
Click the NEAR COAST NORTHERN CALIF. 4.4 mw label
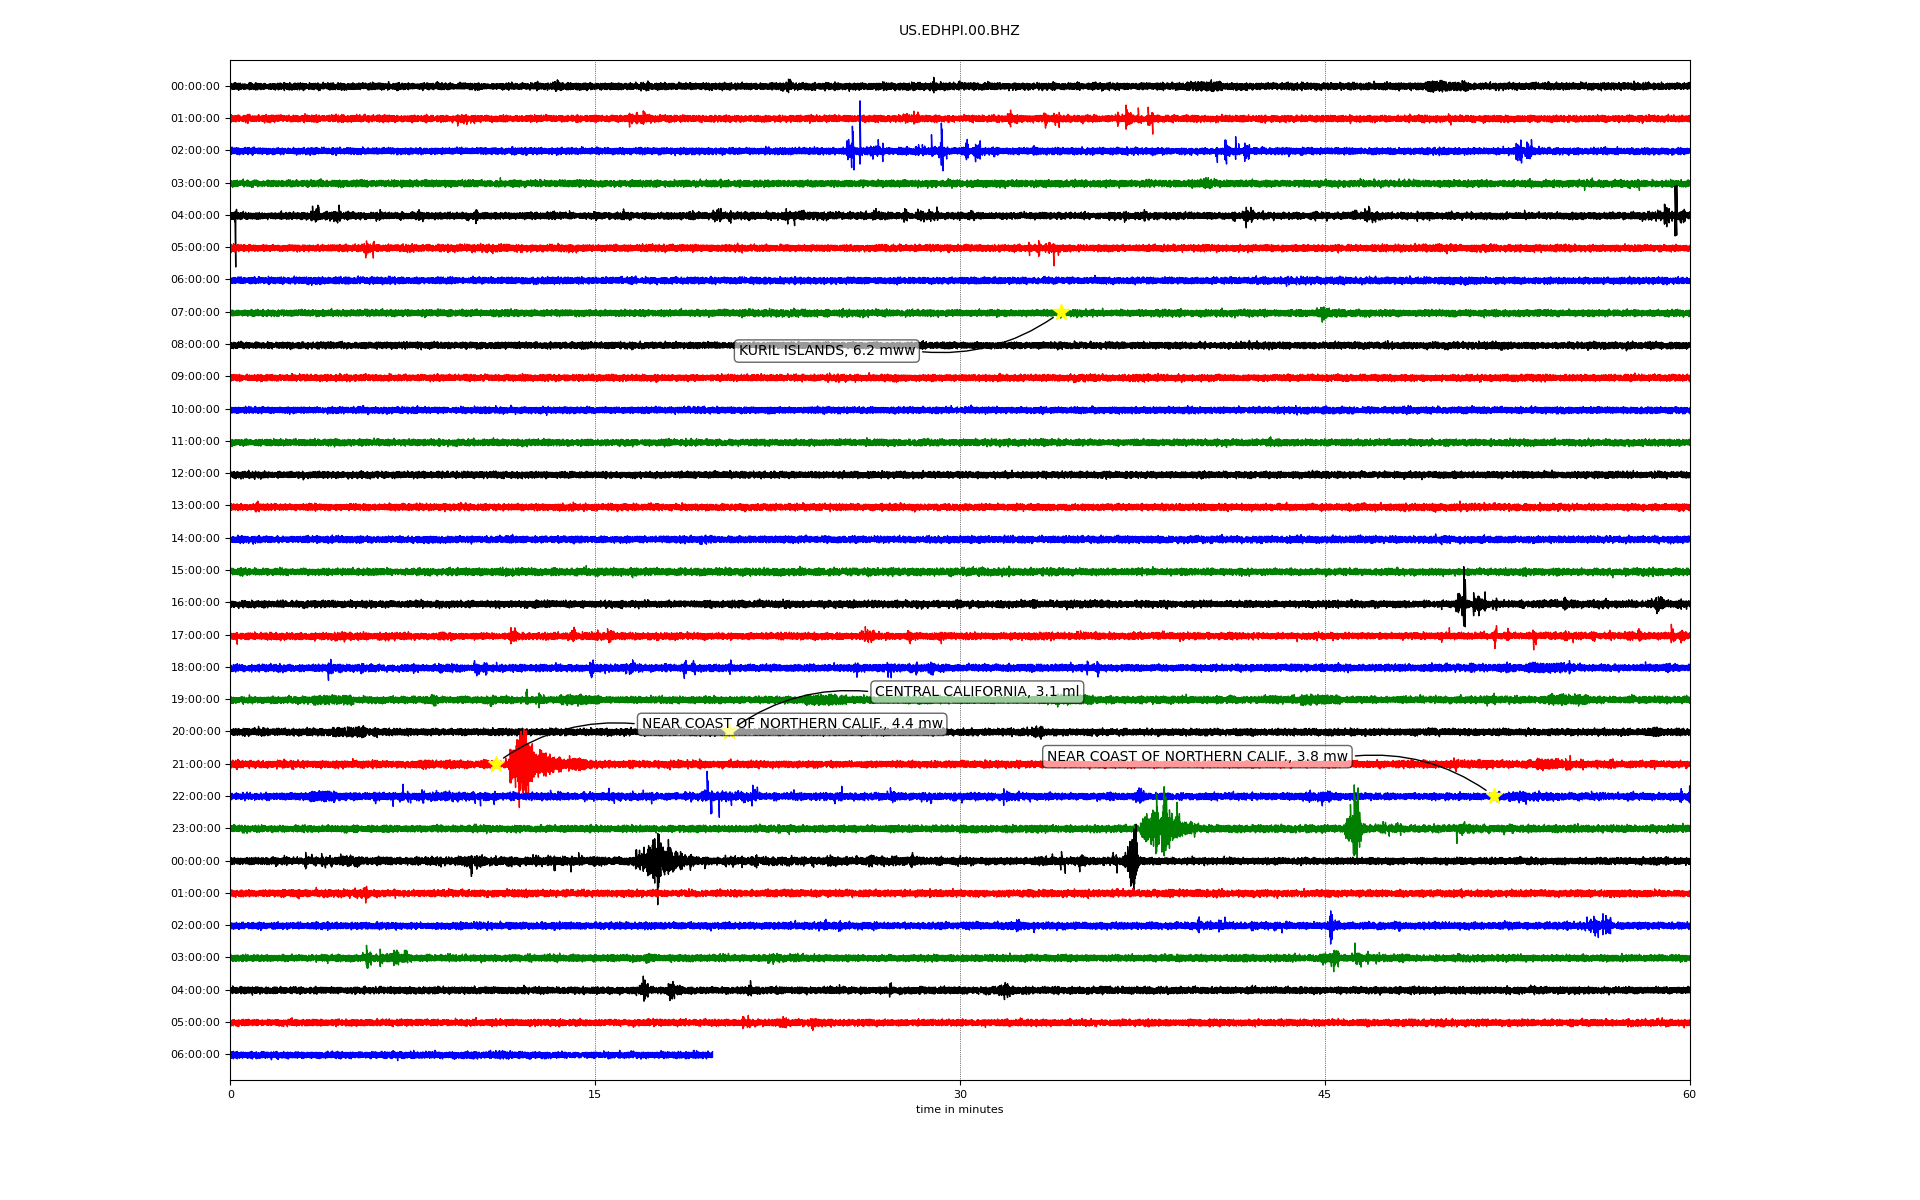coord(792,724)
